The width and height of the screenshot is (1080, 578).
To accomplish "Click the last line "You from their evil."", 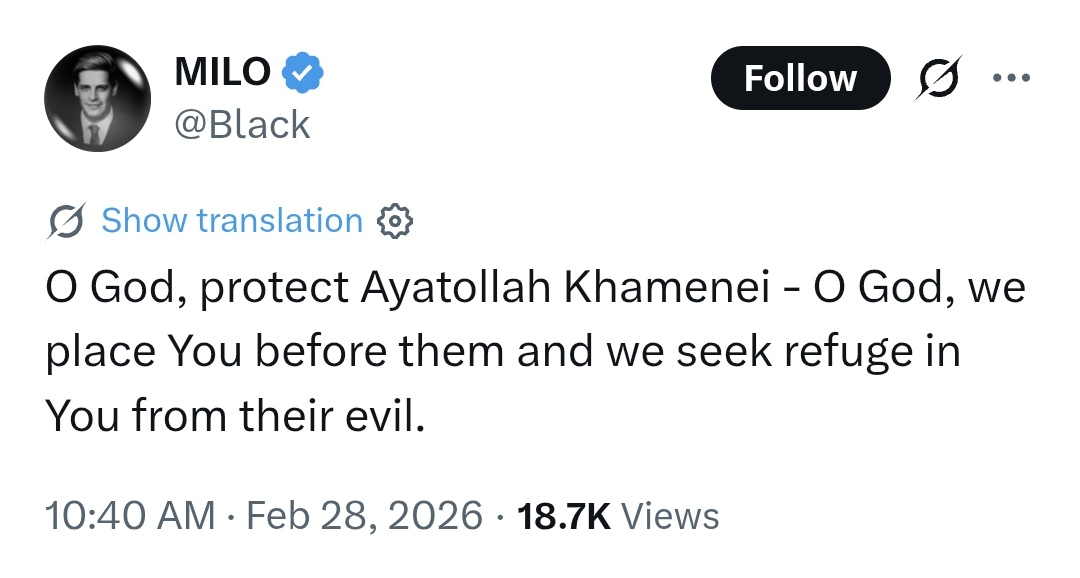I will (235, 416).
